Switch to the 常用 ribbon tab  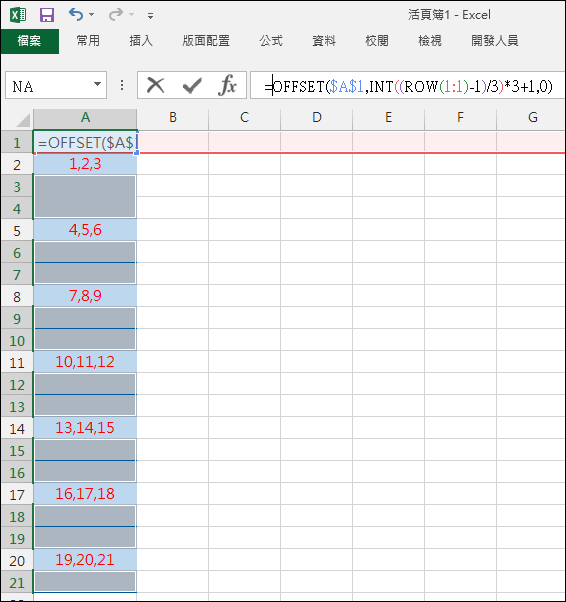[88, 41]
